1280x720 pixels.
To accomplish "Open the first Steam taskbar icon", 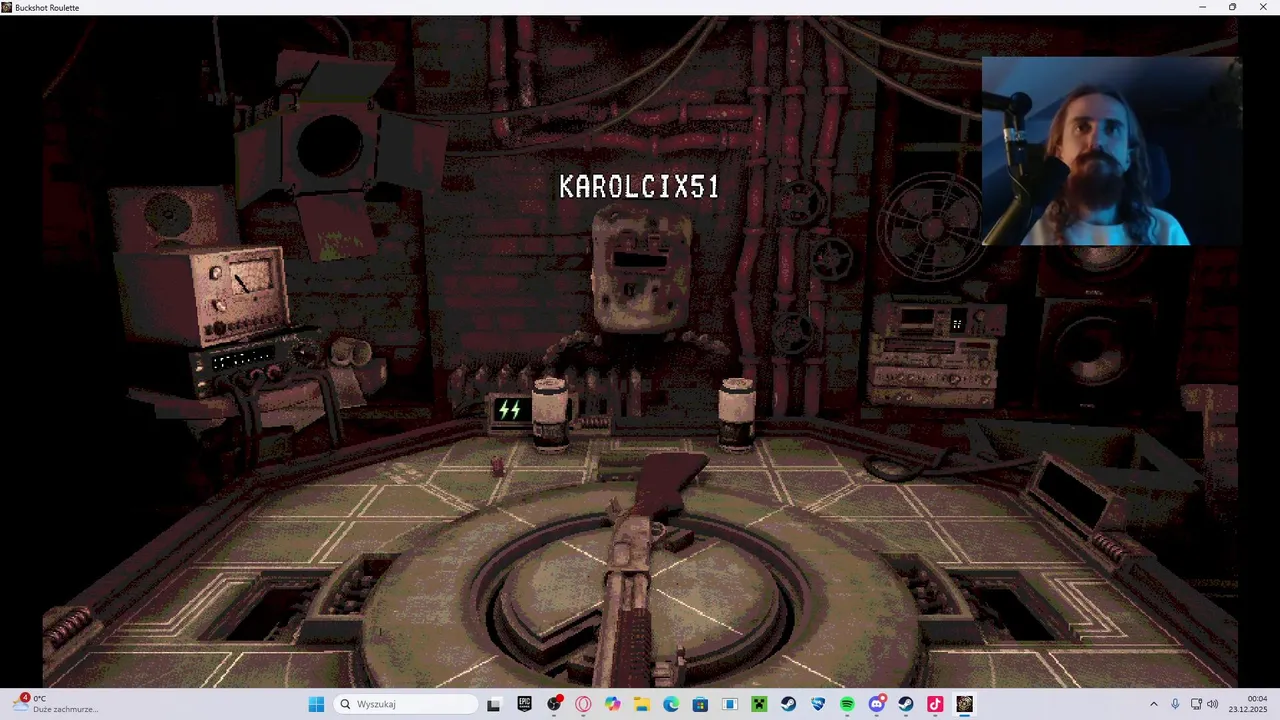I will (x=788, y=704).
